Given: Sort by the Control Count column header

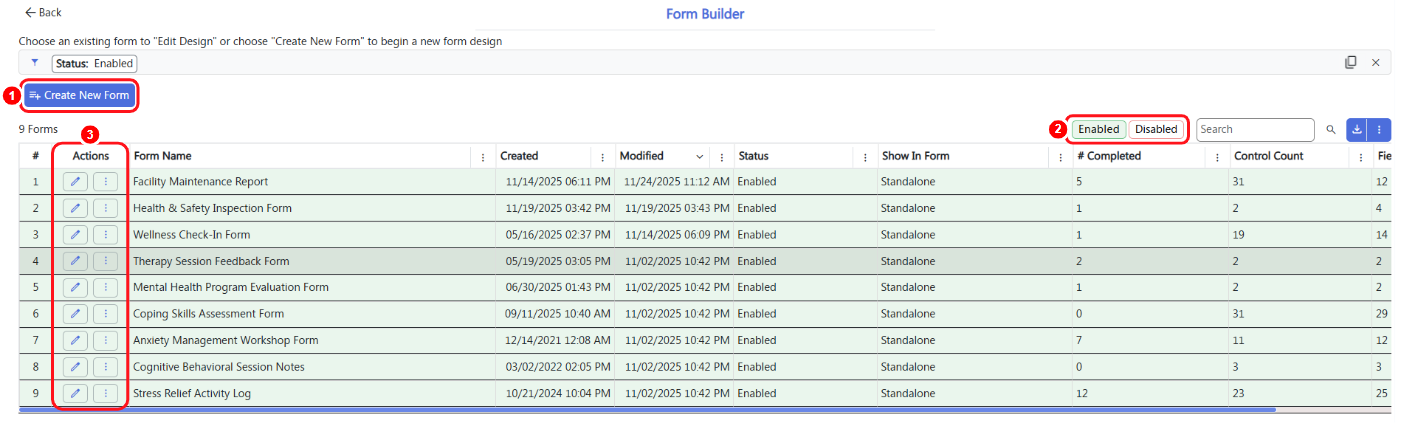Looking at the screenshot, I should point(1269,156).
